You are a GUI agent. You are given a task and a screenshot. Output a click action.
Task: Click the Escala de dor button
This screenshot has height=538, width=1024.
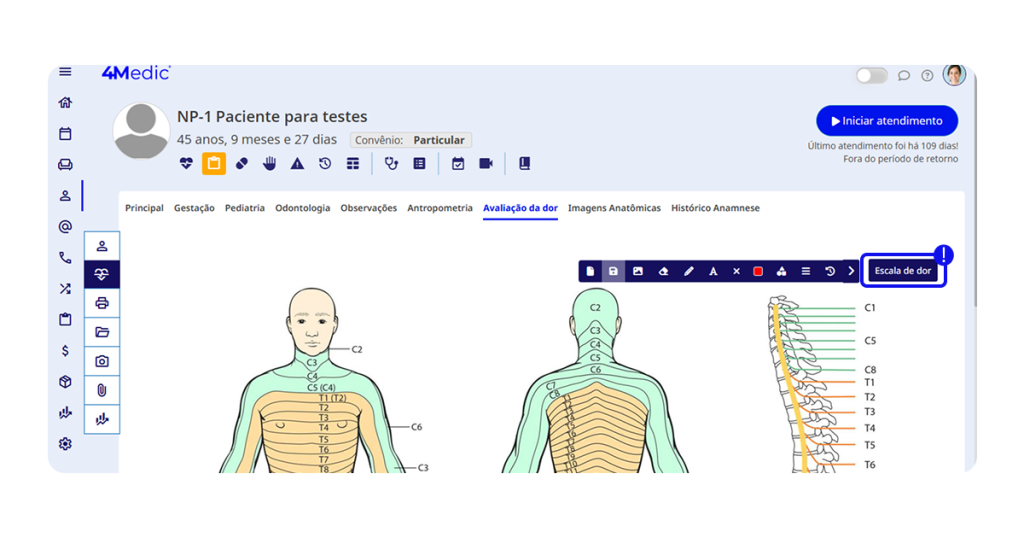[x=903, y=271]
